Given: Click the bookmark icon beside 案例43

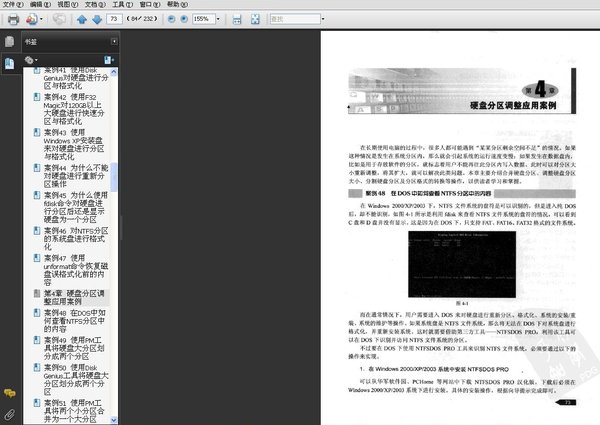Looking at the screenshot, I should click(x=37, y=132).
